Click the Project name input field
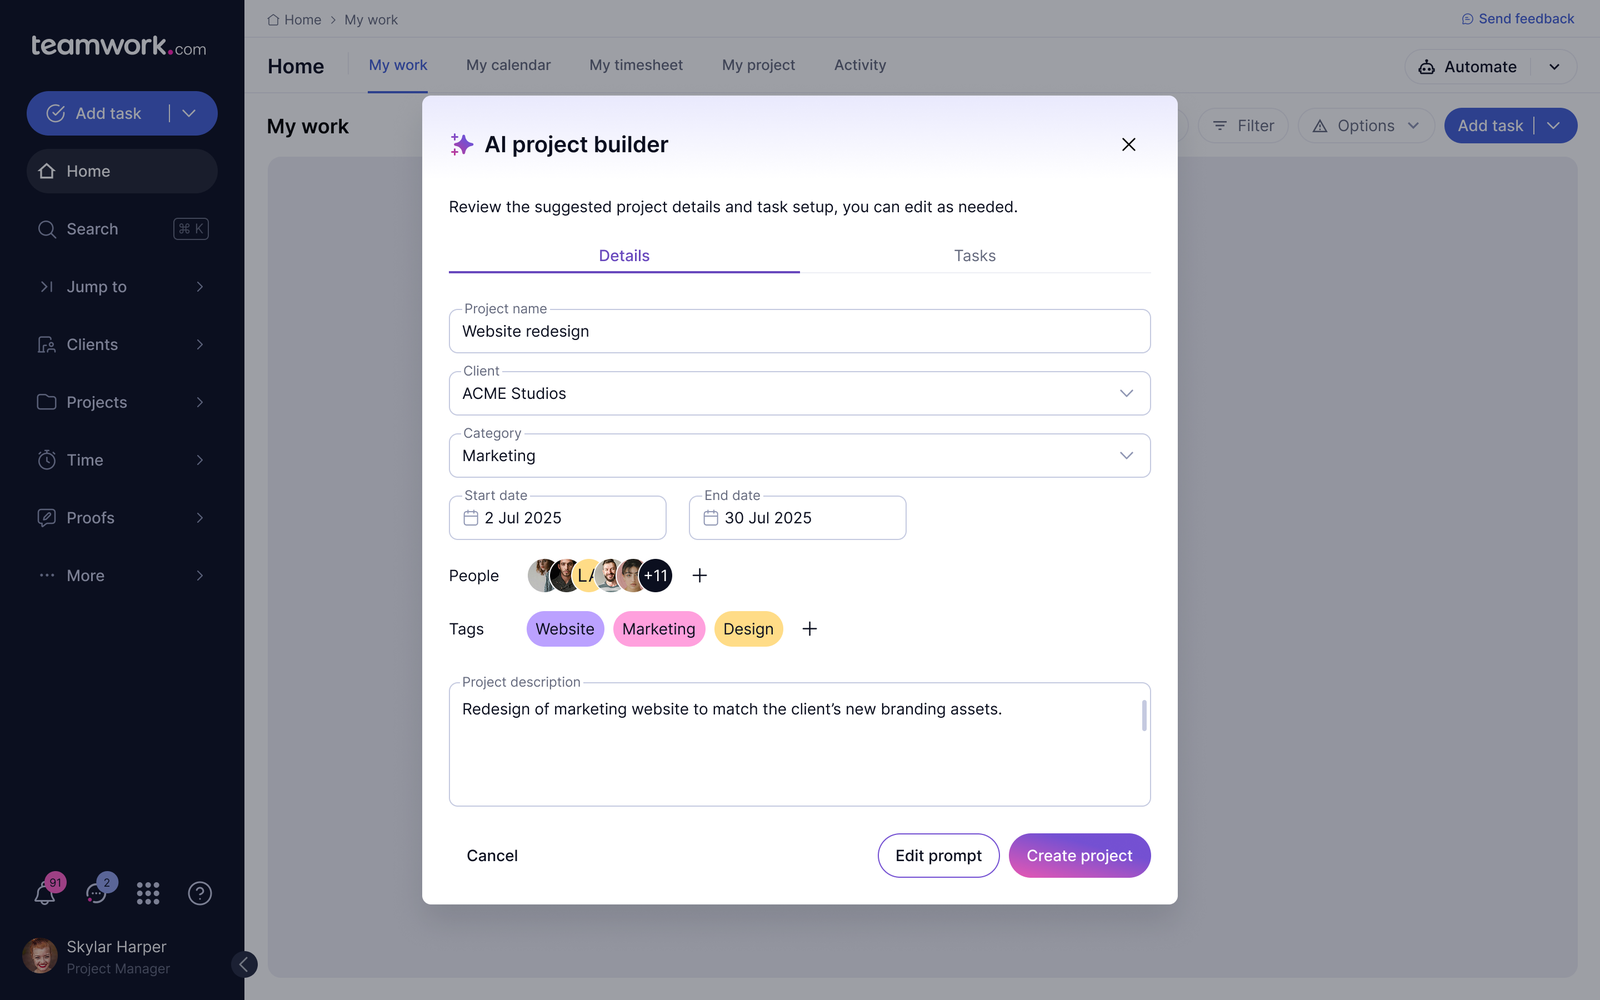 (x=800, y=331)
